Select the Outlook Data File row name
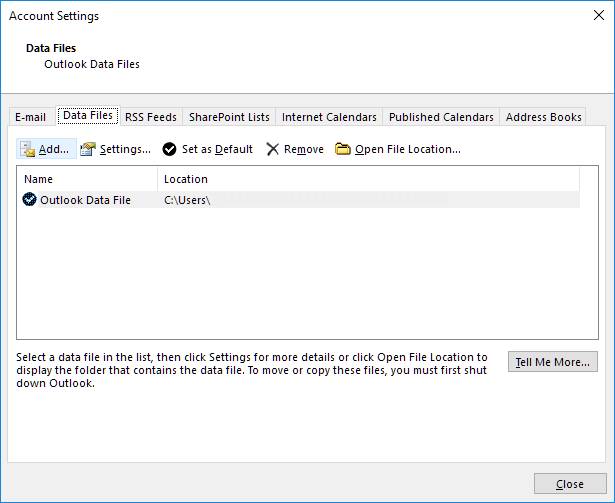The image size is (615, 503). coord(85,200)
